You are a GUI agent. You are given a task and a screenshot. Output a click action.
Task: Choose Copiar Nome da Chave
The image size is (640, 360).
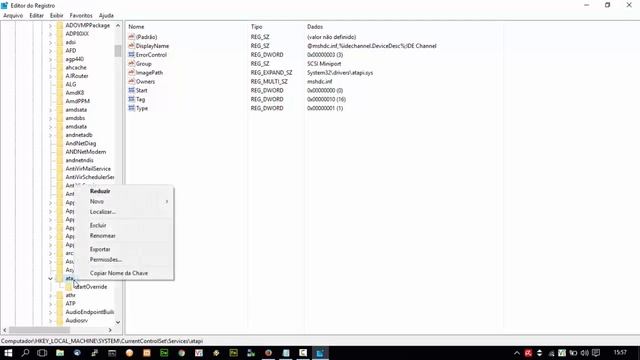pyautogui.click(x=124, y=273)
